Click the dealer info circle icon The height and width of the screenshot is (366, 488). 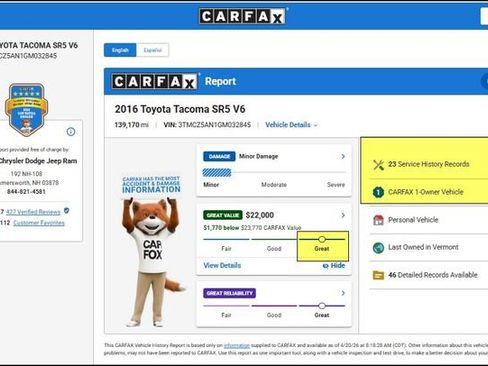tap(71, 132)
